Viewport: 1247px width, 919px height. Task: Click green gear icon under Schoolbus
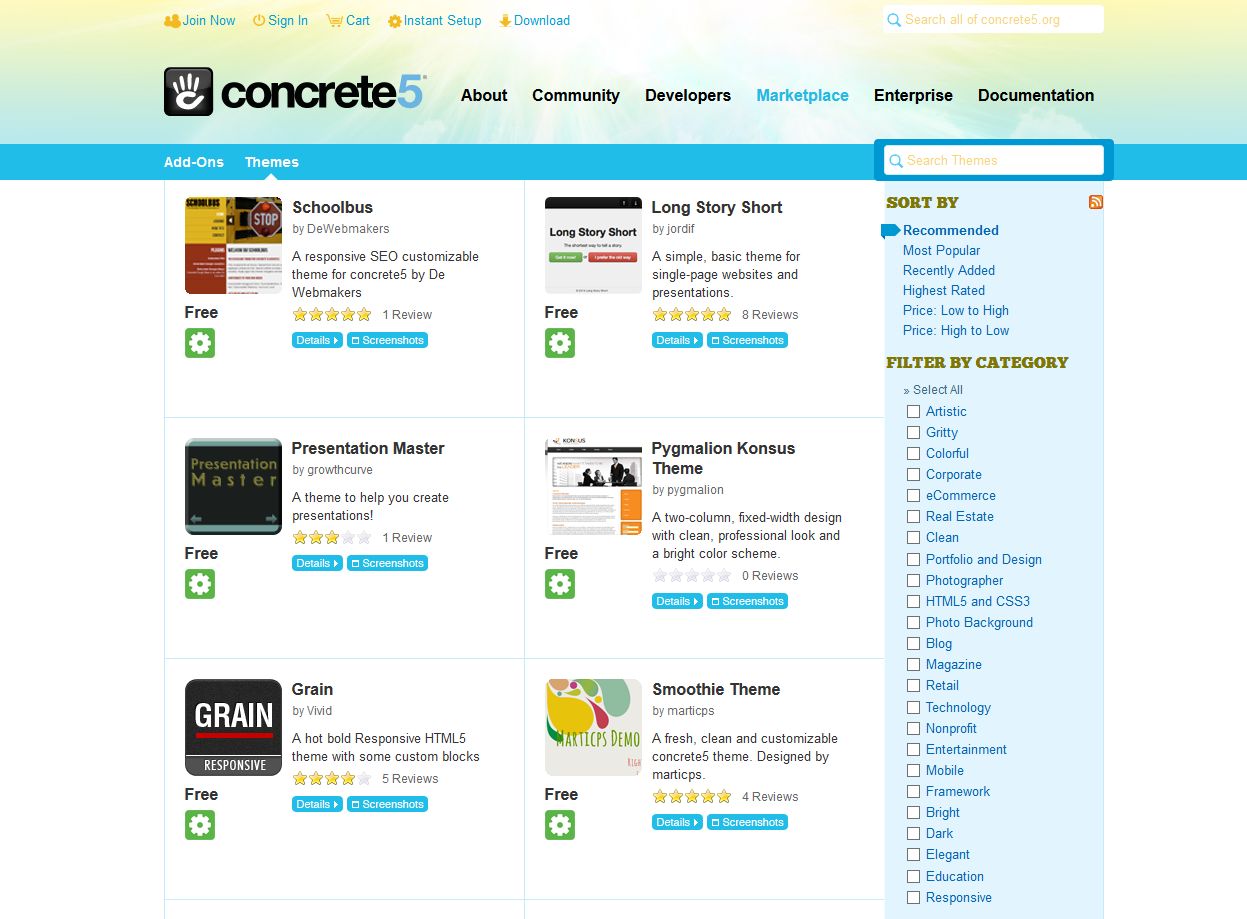tap(200, 343)
